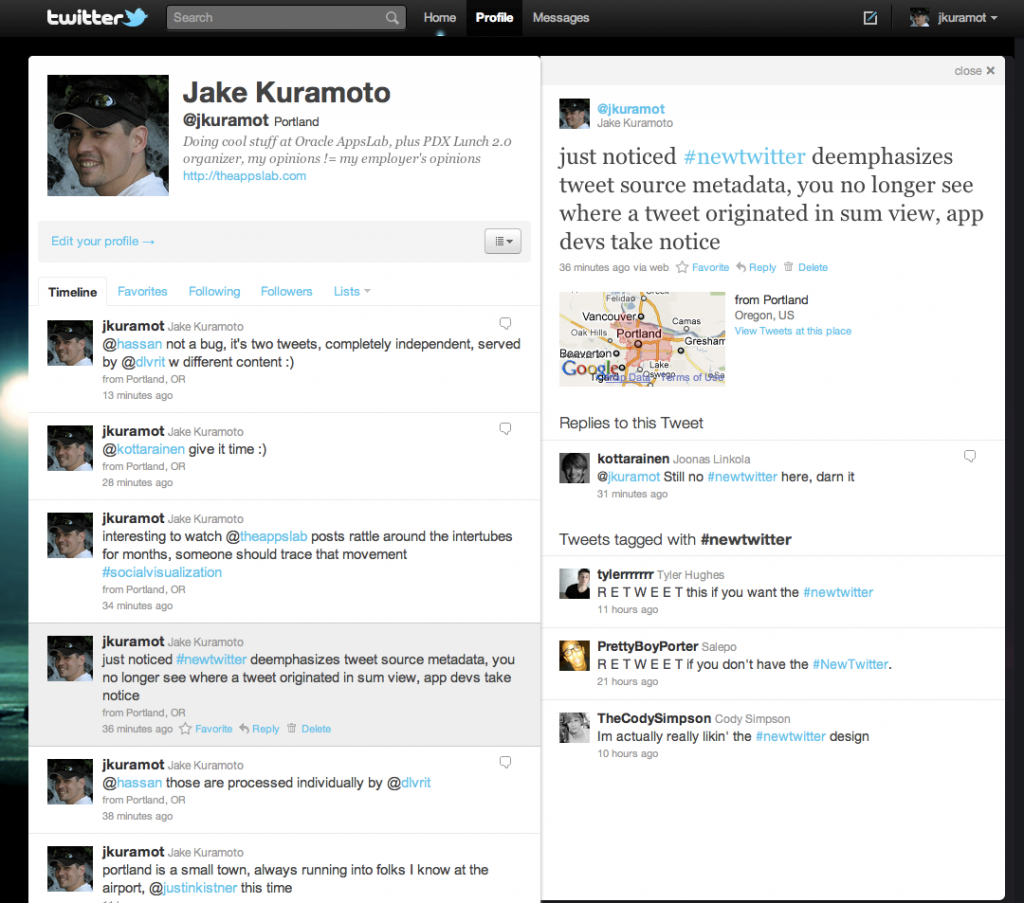1024x903 pixels.
Task: Click @kottarainen mention in timeline tweet
Action: click(144, 449)
